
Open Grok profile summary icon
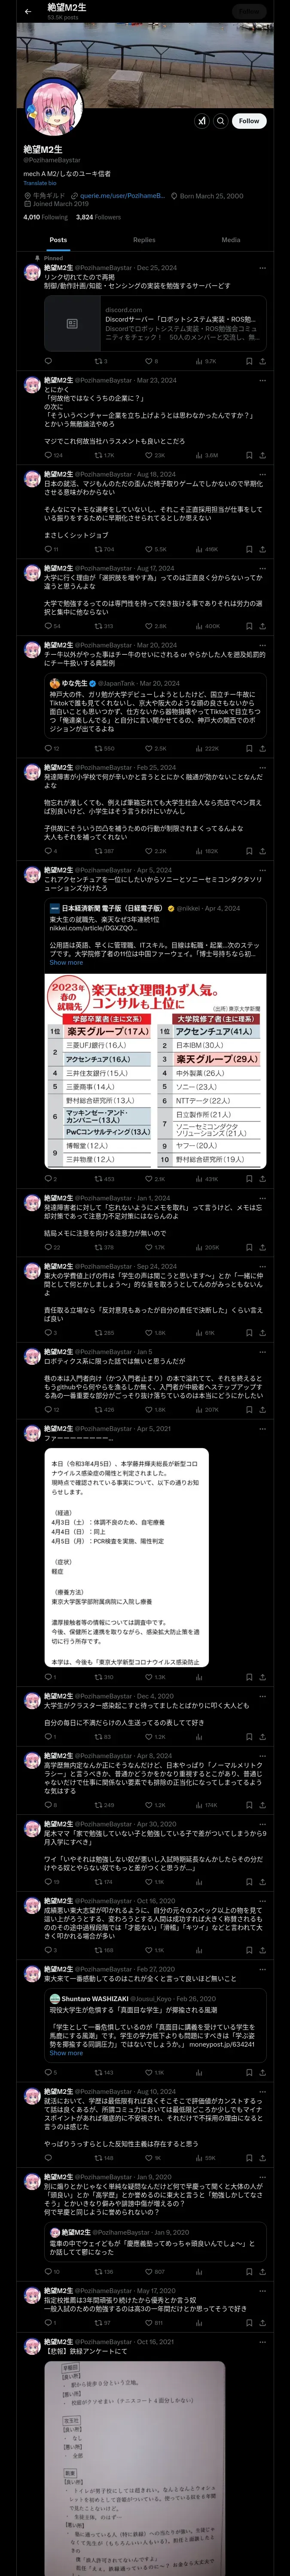click(201, 120)
